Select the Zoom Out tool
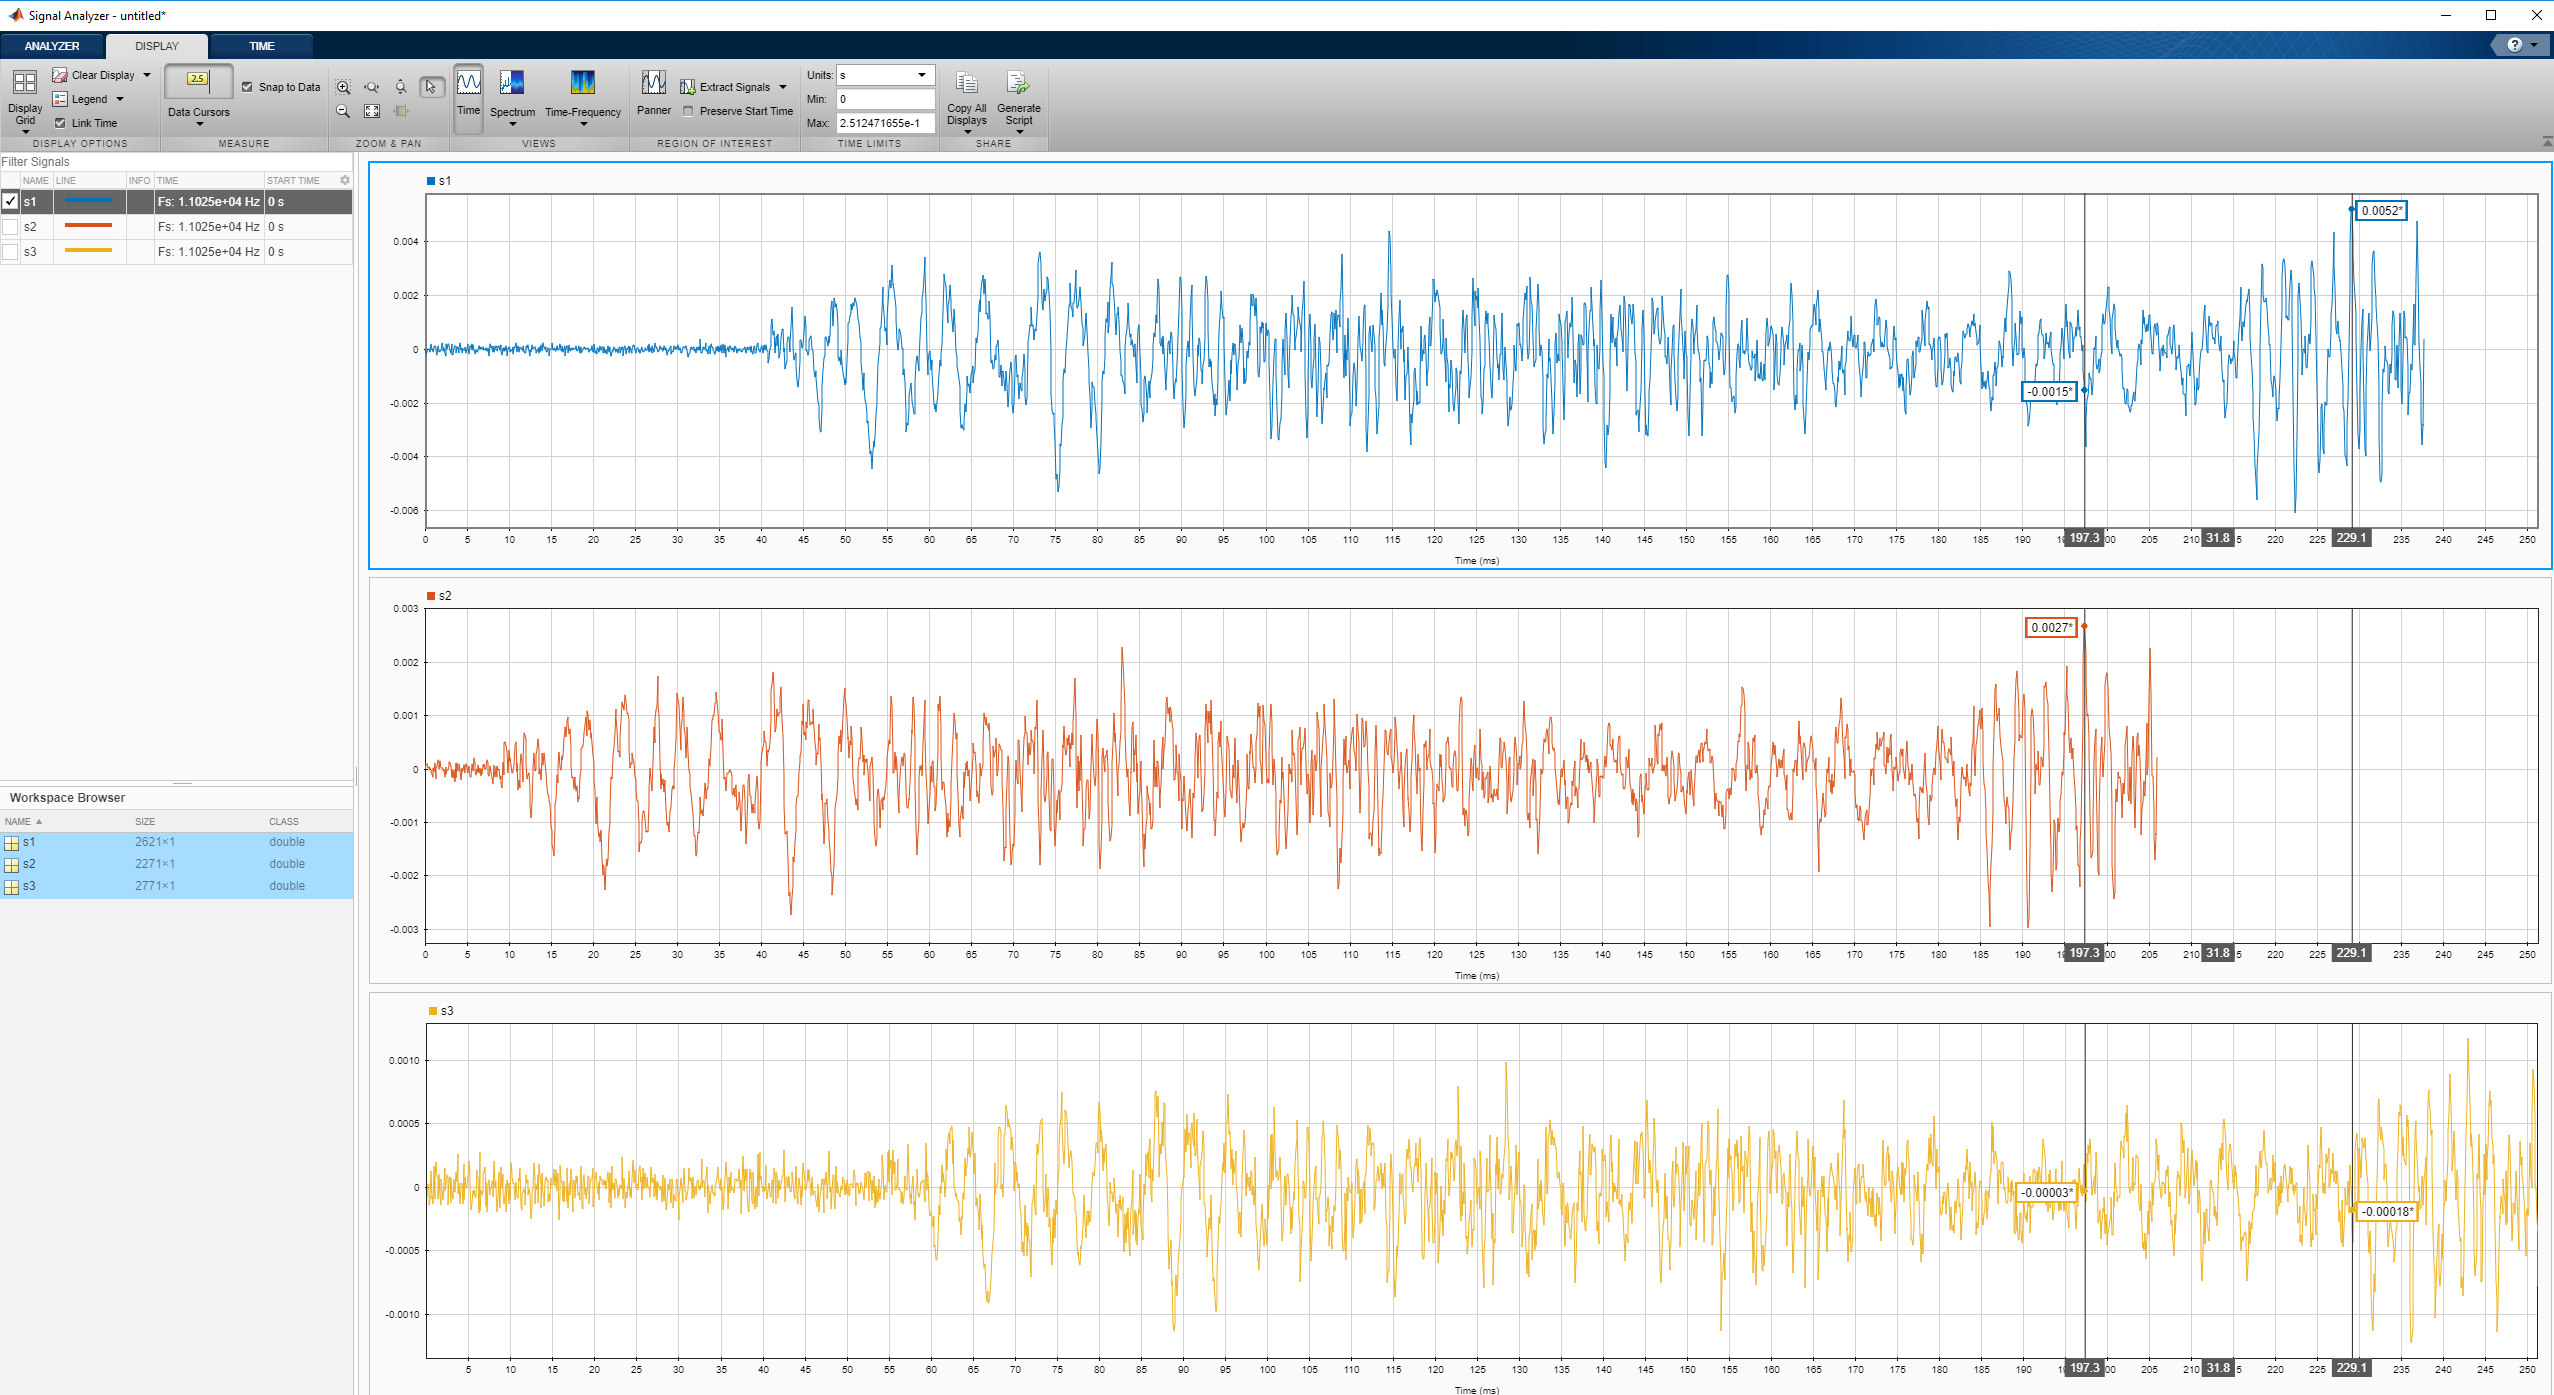2554x1395 pixels. [x=343, y=111]
